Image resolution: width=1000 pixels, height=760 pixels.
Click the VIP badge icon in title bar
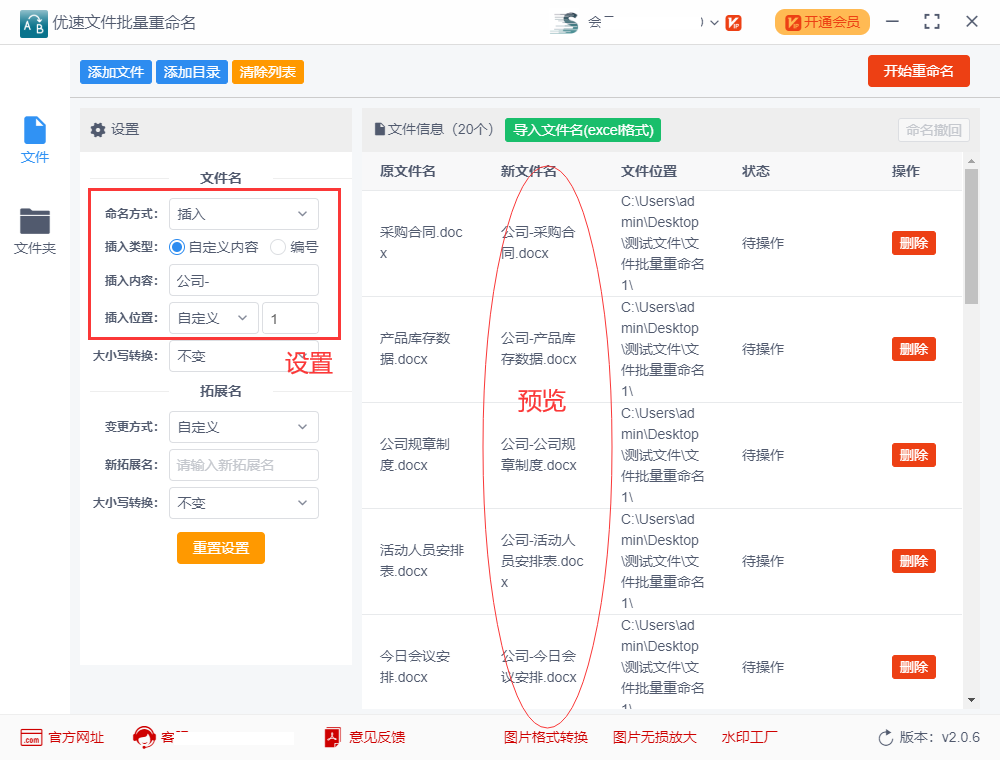(733, 23)
